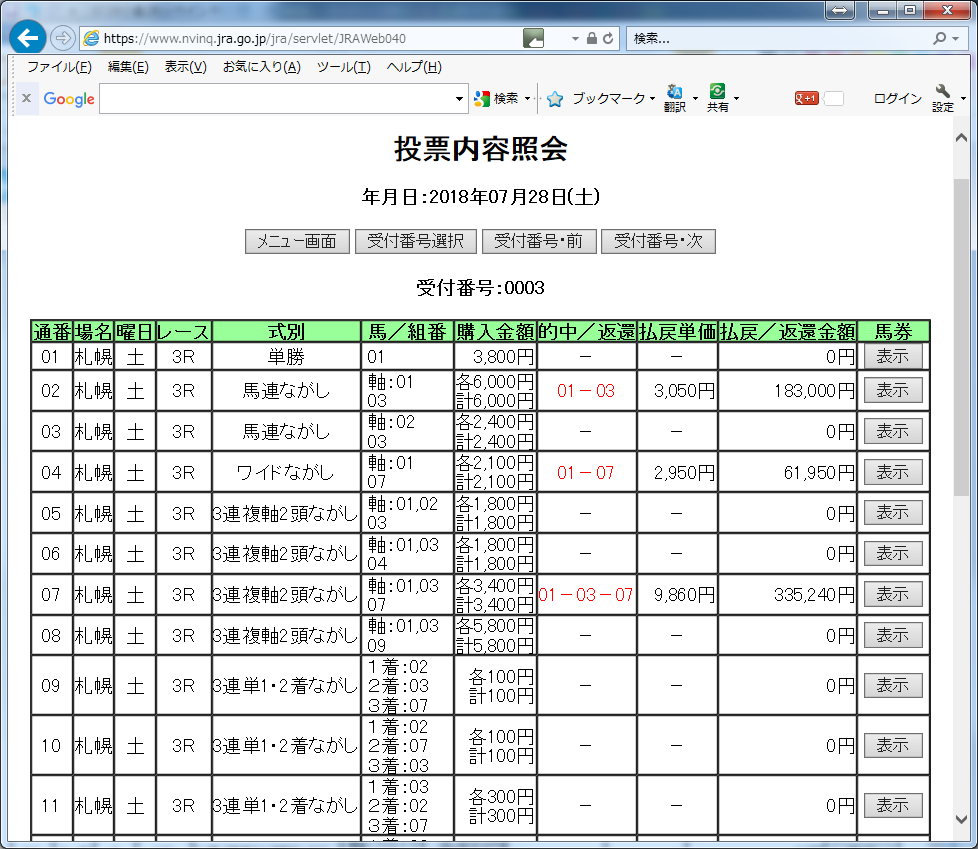Click the 受付番号・次 button
The width and height of the screenshot is (978, 849).
pyautogui.click(x=658, y=241)
